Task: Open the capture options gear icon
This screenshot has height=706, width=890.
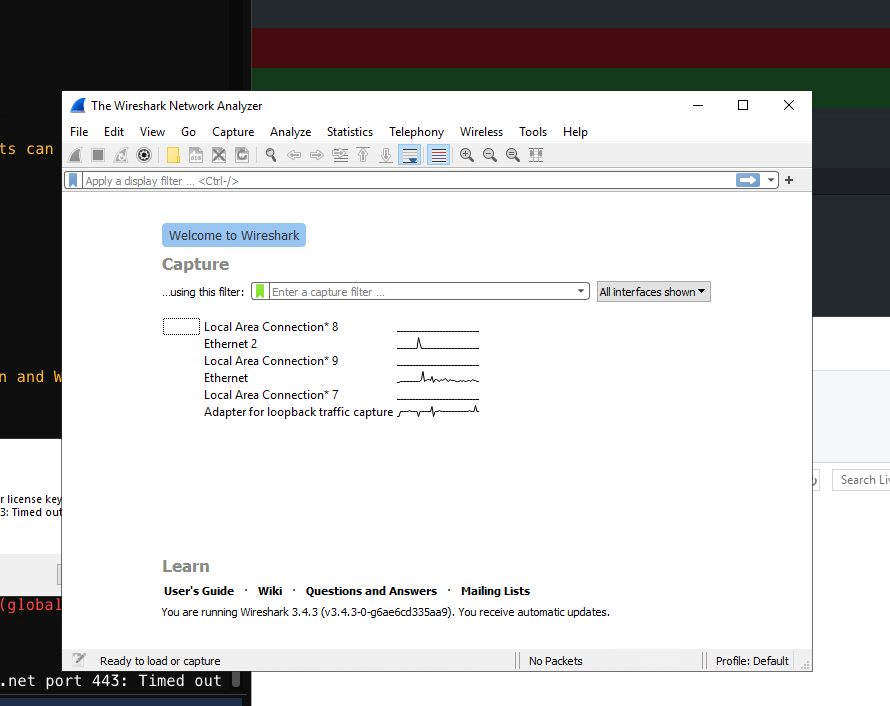Action: pos(144,155)
